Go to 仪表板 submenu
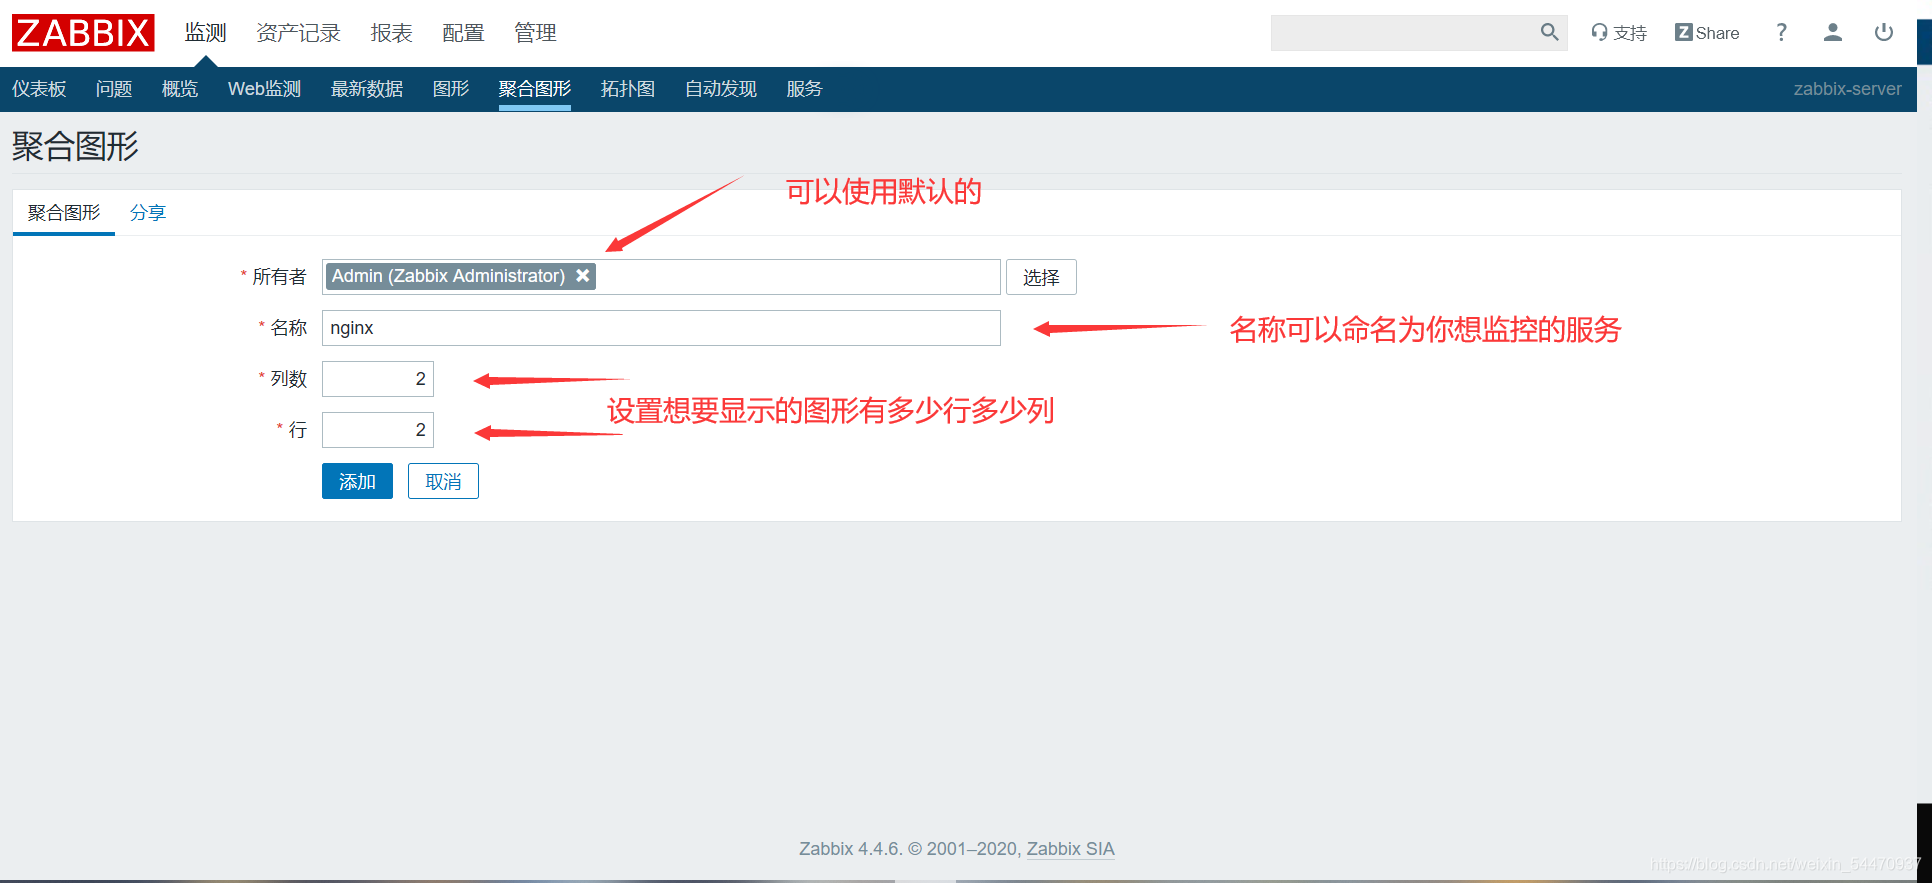The height and width of the screenshot is (883, 1932). pos(39,89)
